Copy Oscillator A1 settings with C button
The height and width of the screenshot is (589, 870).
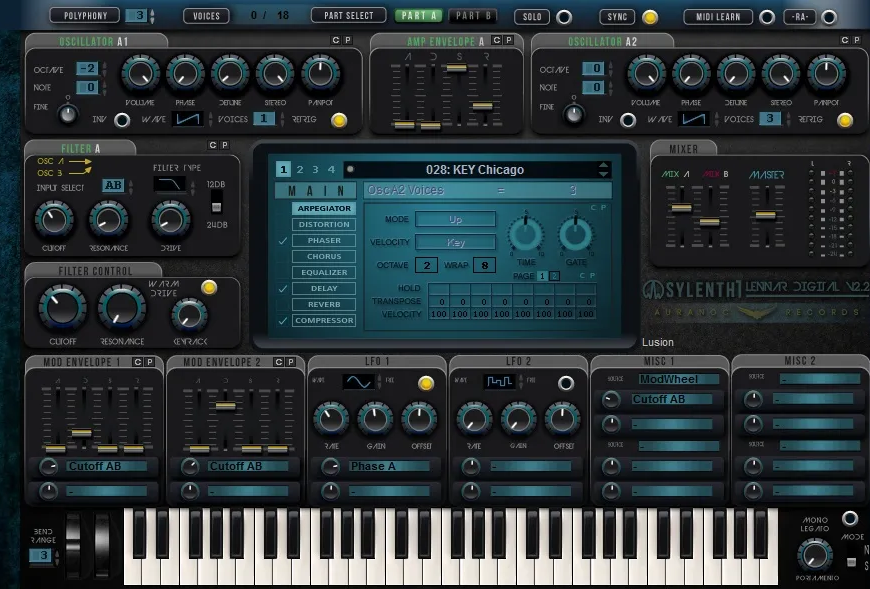(336, 40)
